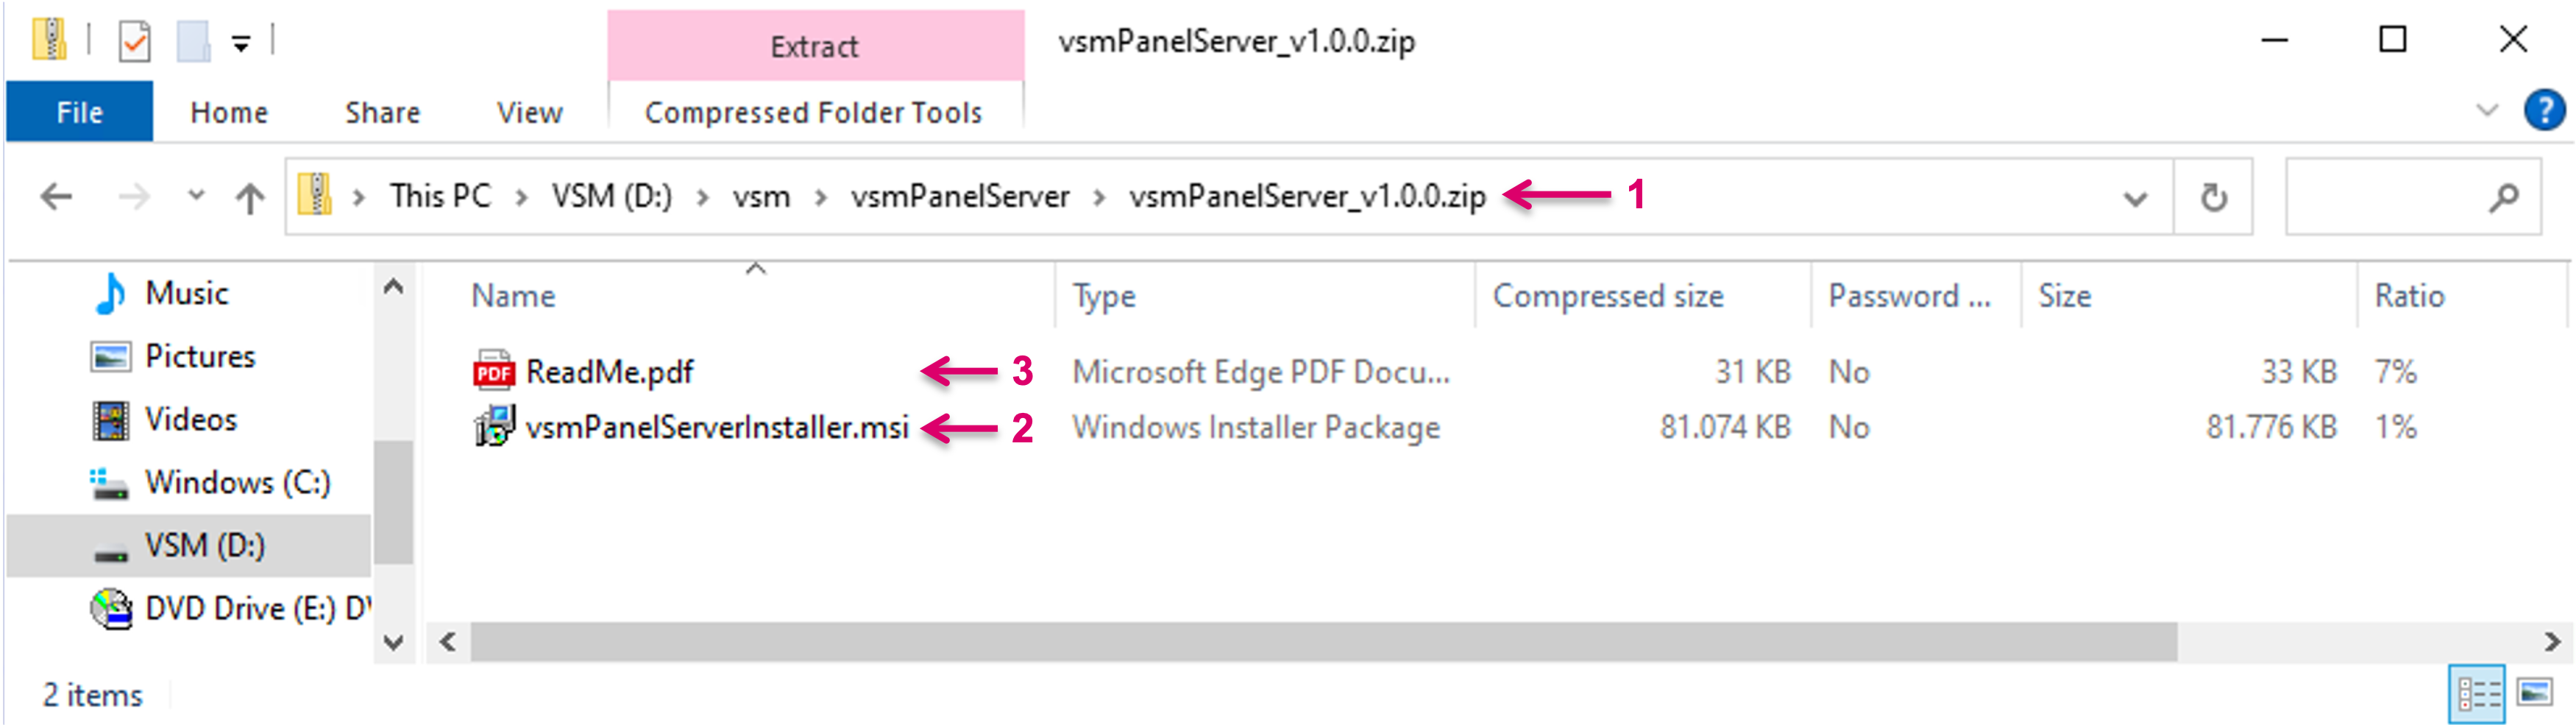Open the Extract tab
Screen dimensions: 2576x725
point(814,46)
